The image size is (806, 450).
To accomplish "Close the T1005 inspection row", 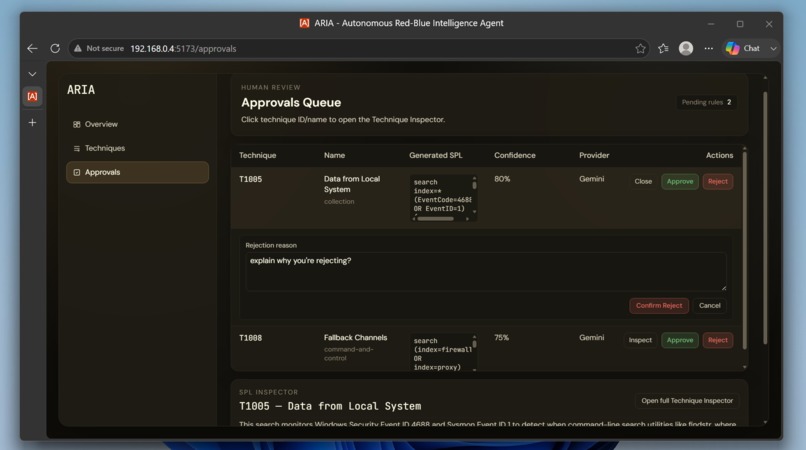I will point(643,182).
